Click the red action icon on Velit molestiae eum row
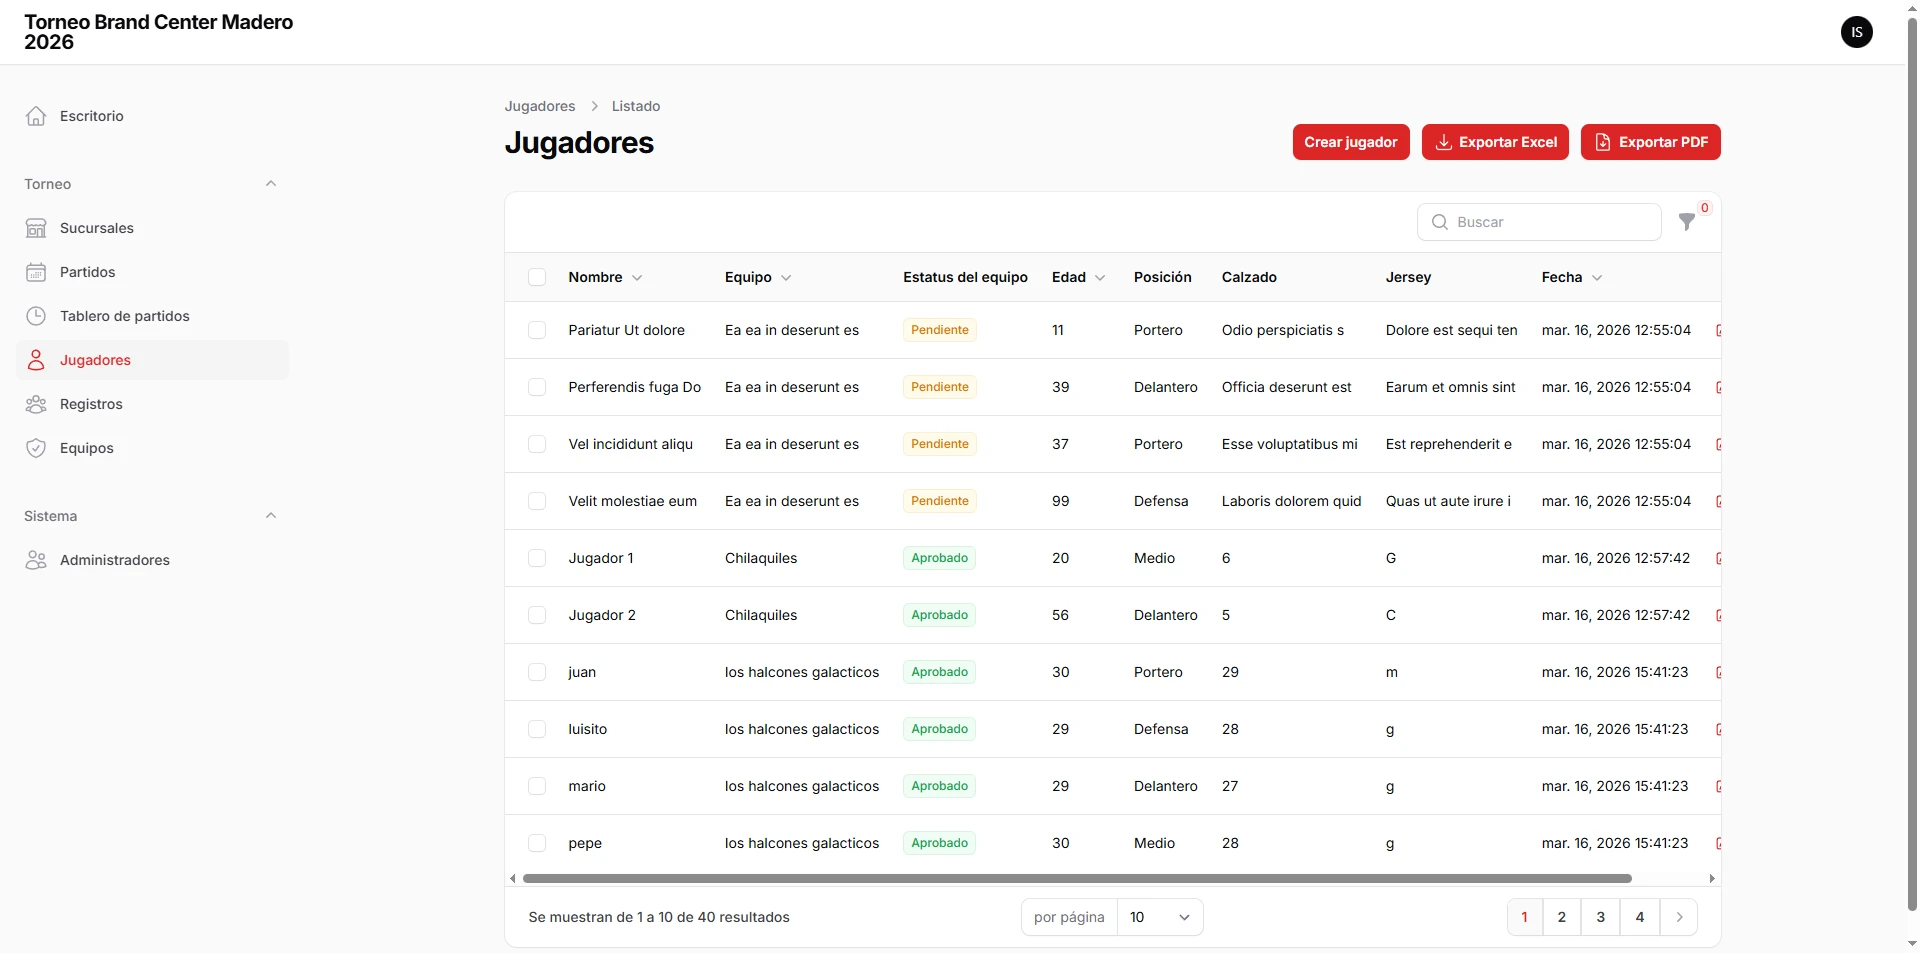This screenshot has width=1920, height=953. tap(1718, 501)
